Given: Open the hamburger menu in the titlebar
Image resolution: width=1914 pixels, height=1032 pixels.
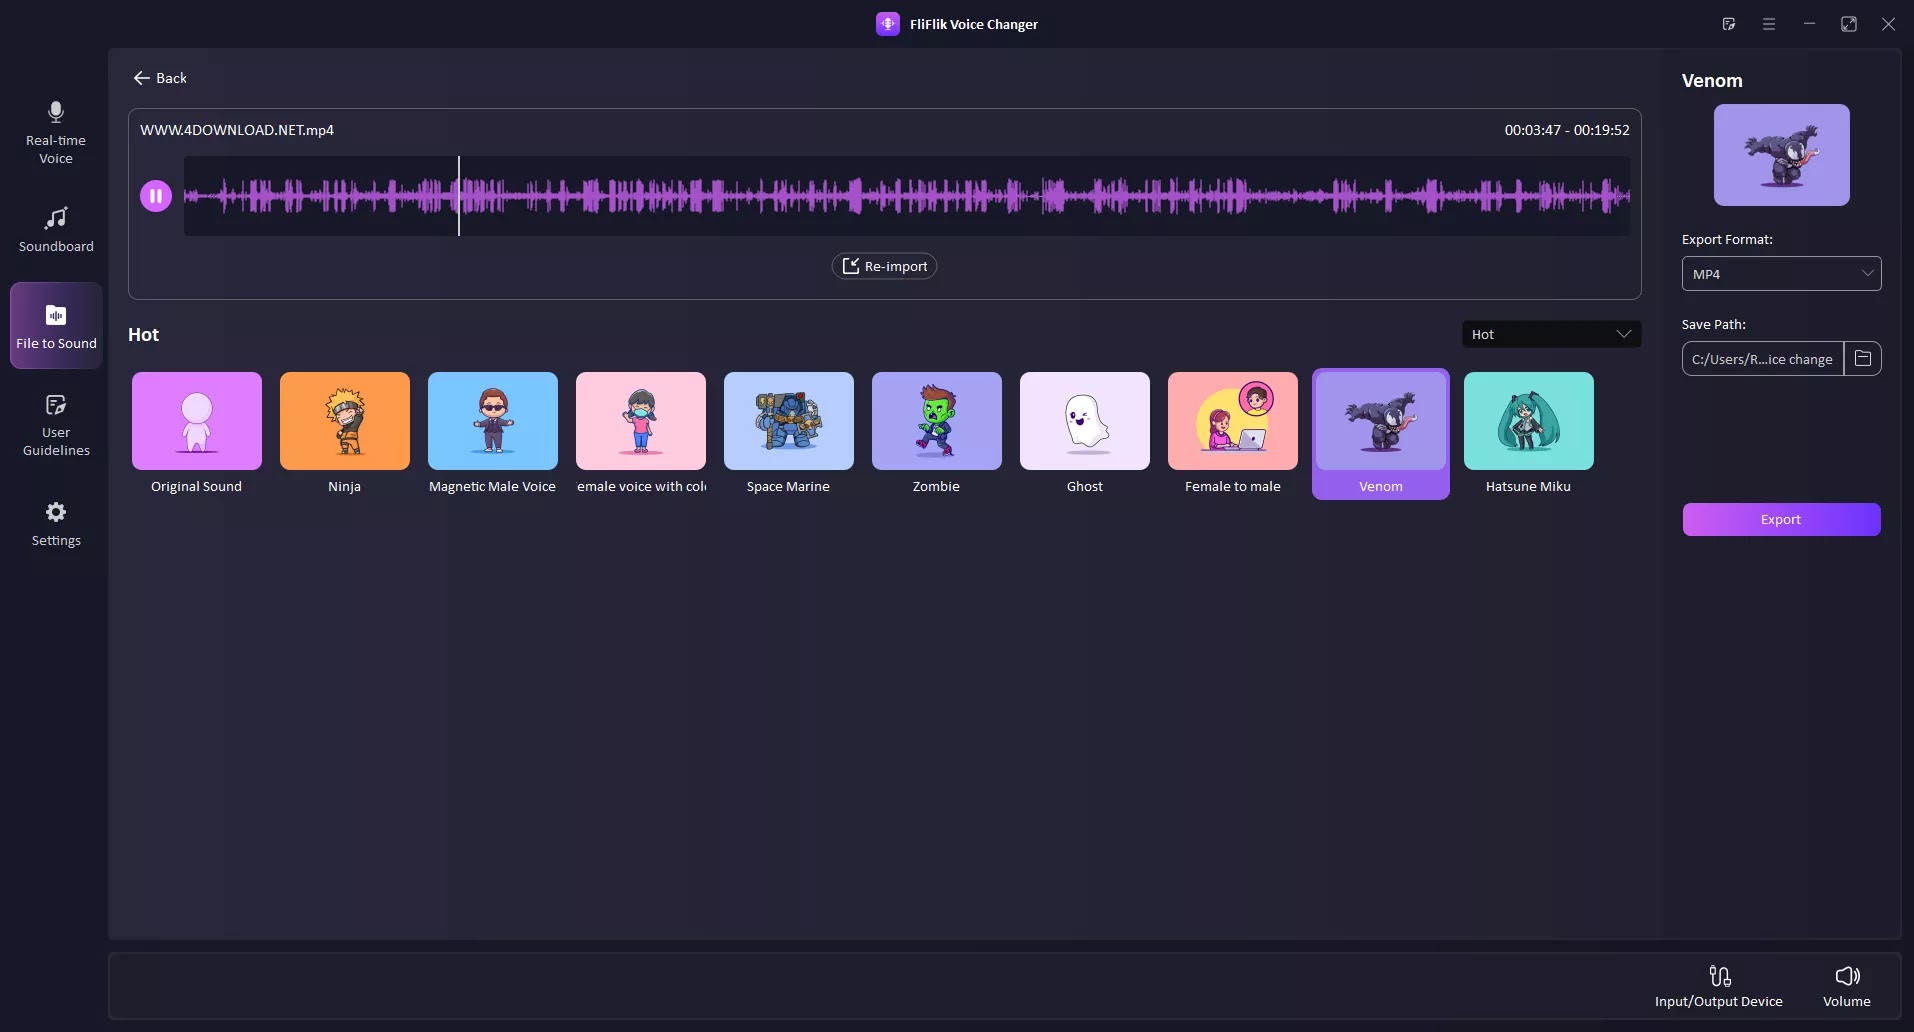Looking at the screenshot, I should tap(1769, 23).
